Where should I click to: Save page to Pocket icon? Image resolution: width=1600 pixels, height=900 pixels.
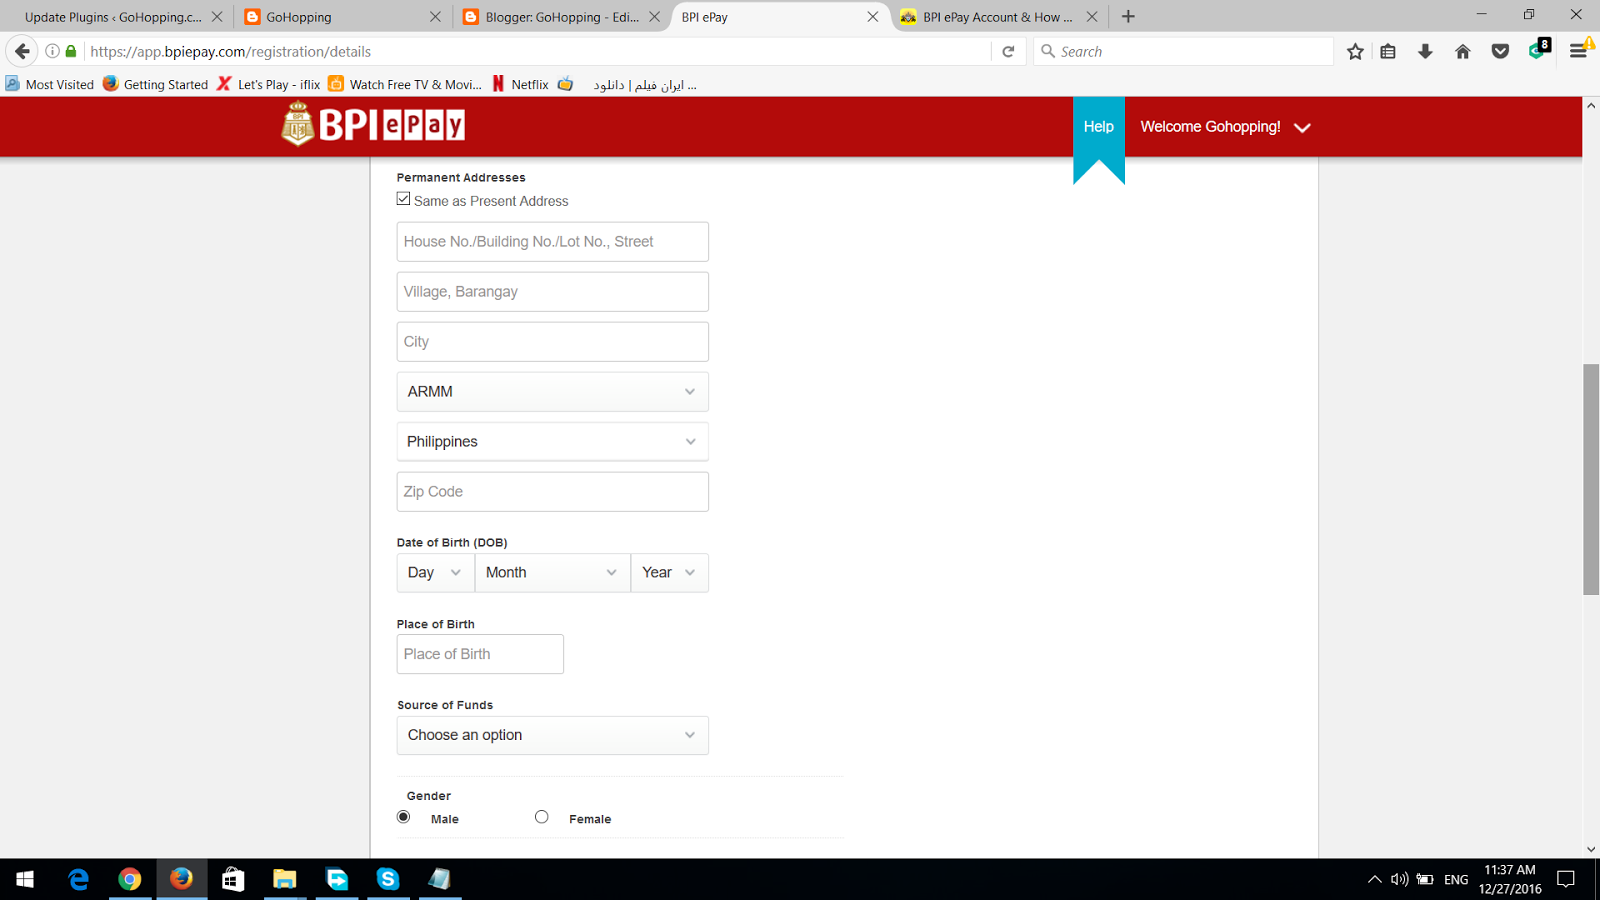1500,51
